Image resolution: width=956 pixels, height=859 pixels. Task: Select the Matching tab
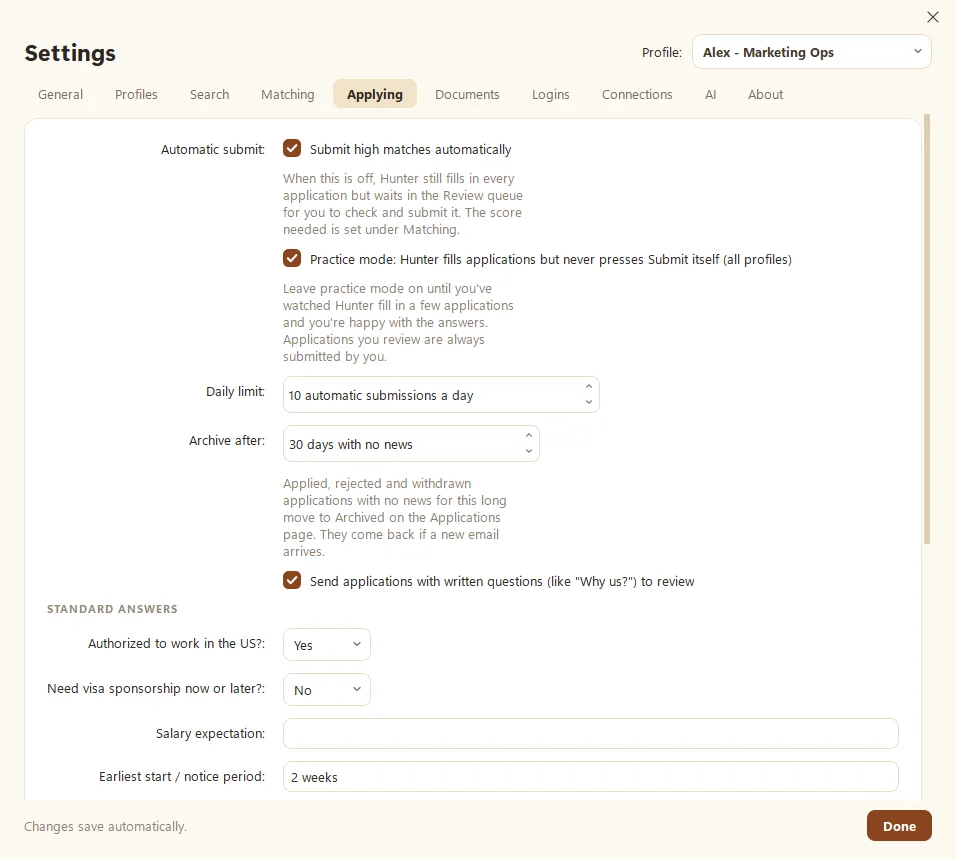(x=288, y=94)
